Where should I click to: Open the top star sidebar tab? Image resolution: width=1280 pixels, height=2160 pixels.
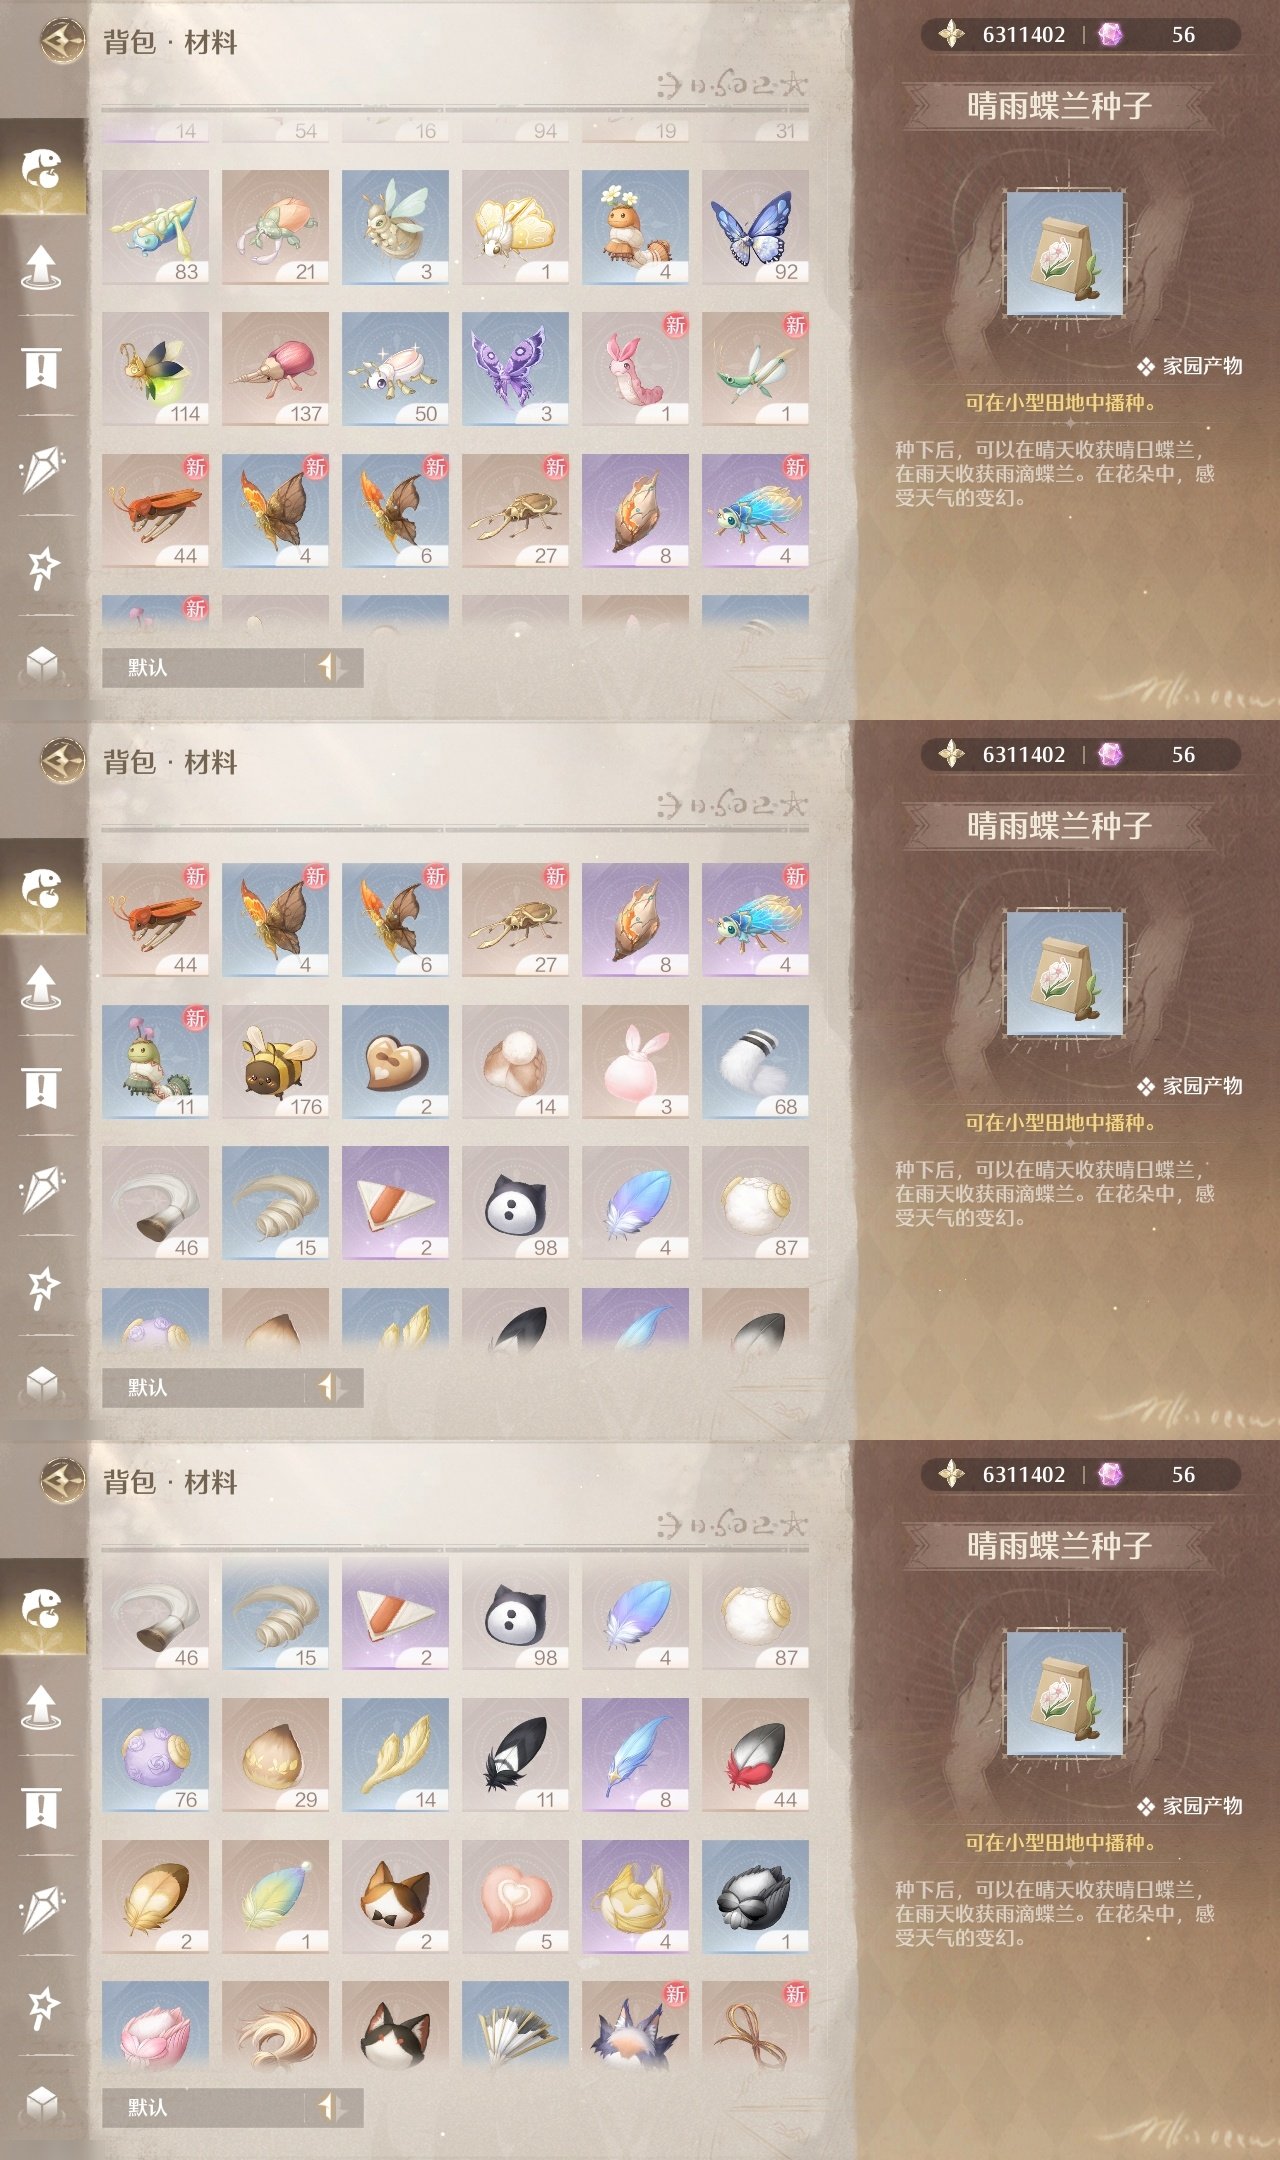(x=42, y=567)
